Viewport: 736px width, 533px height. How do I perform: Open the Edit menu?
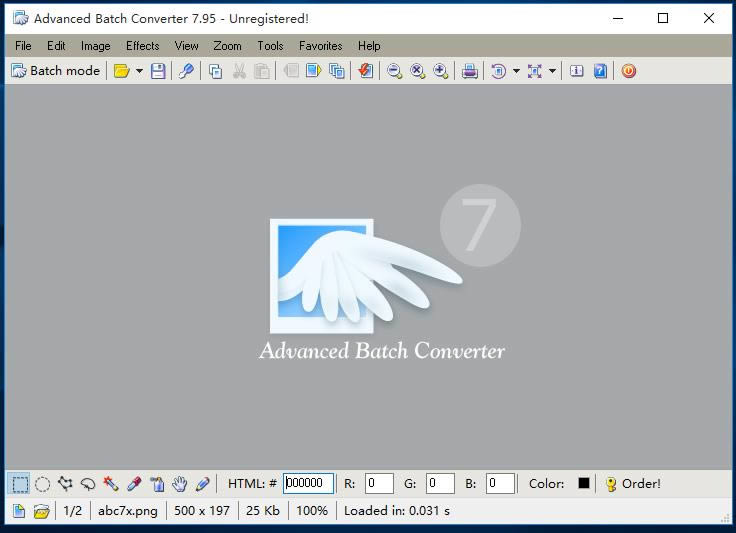56,46
